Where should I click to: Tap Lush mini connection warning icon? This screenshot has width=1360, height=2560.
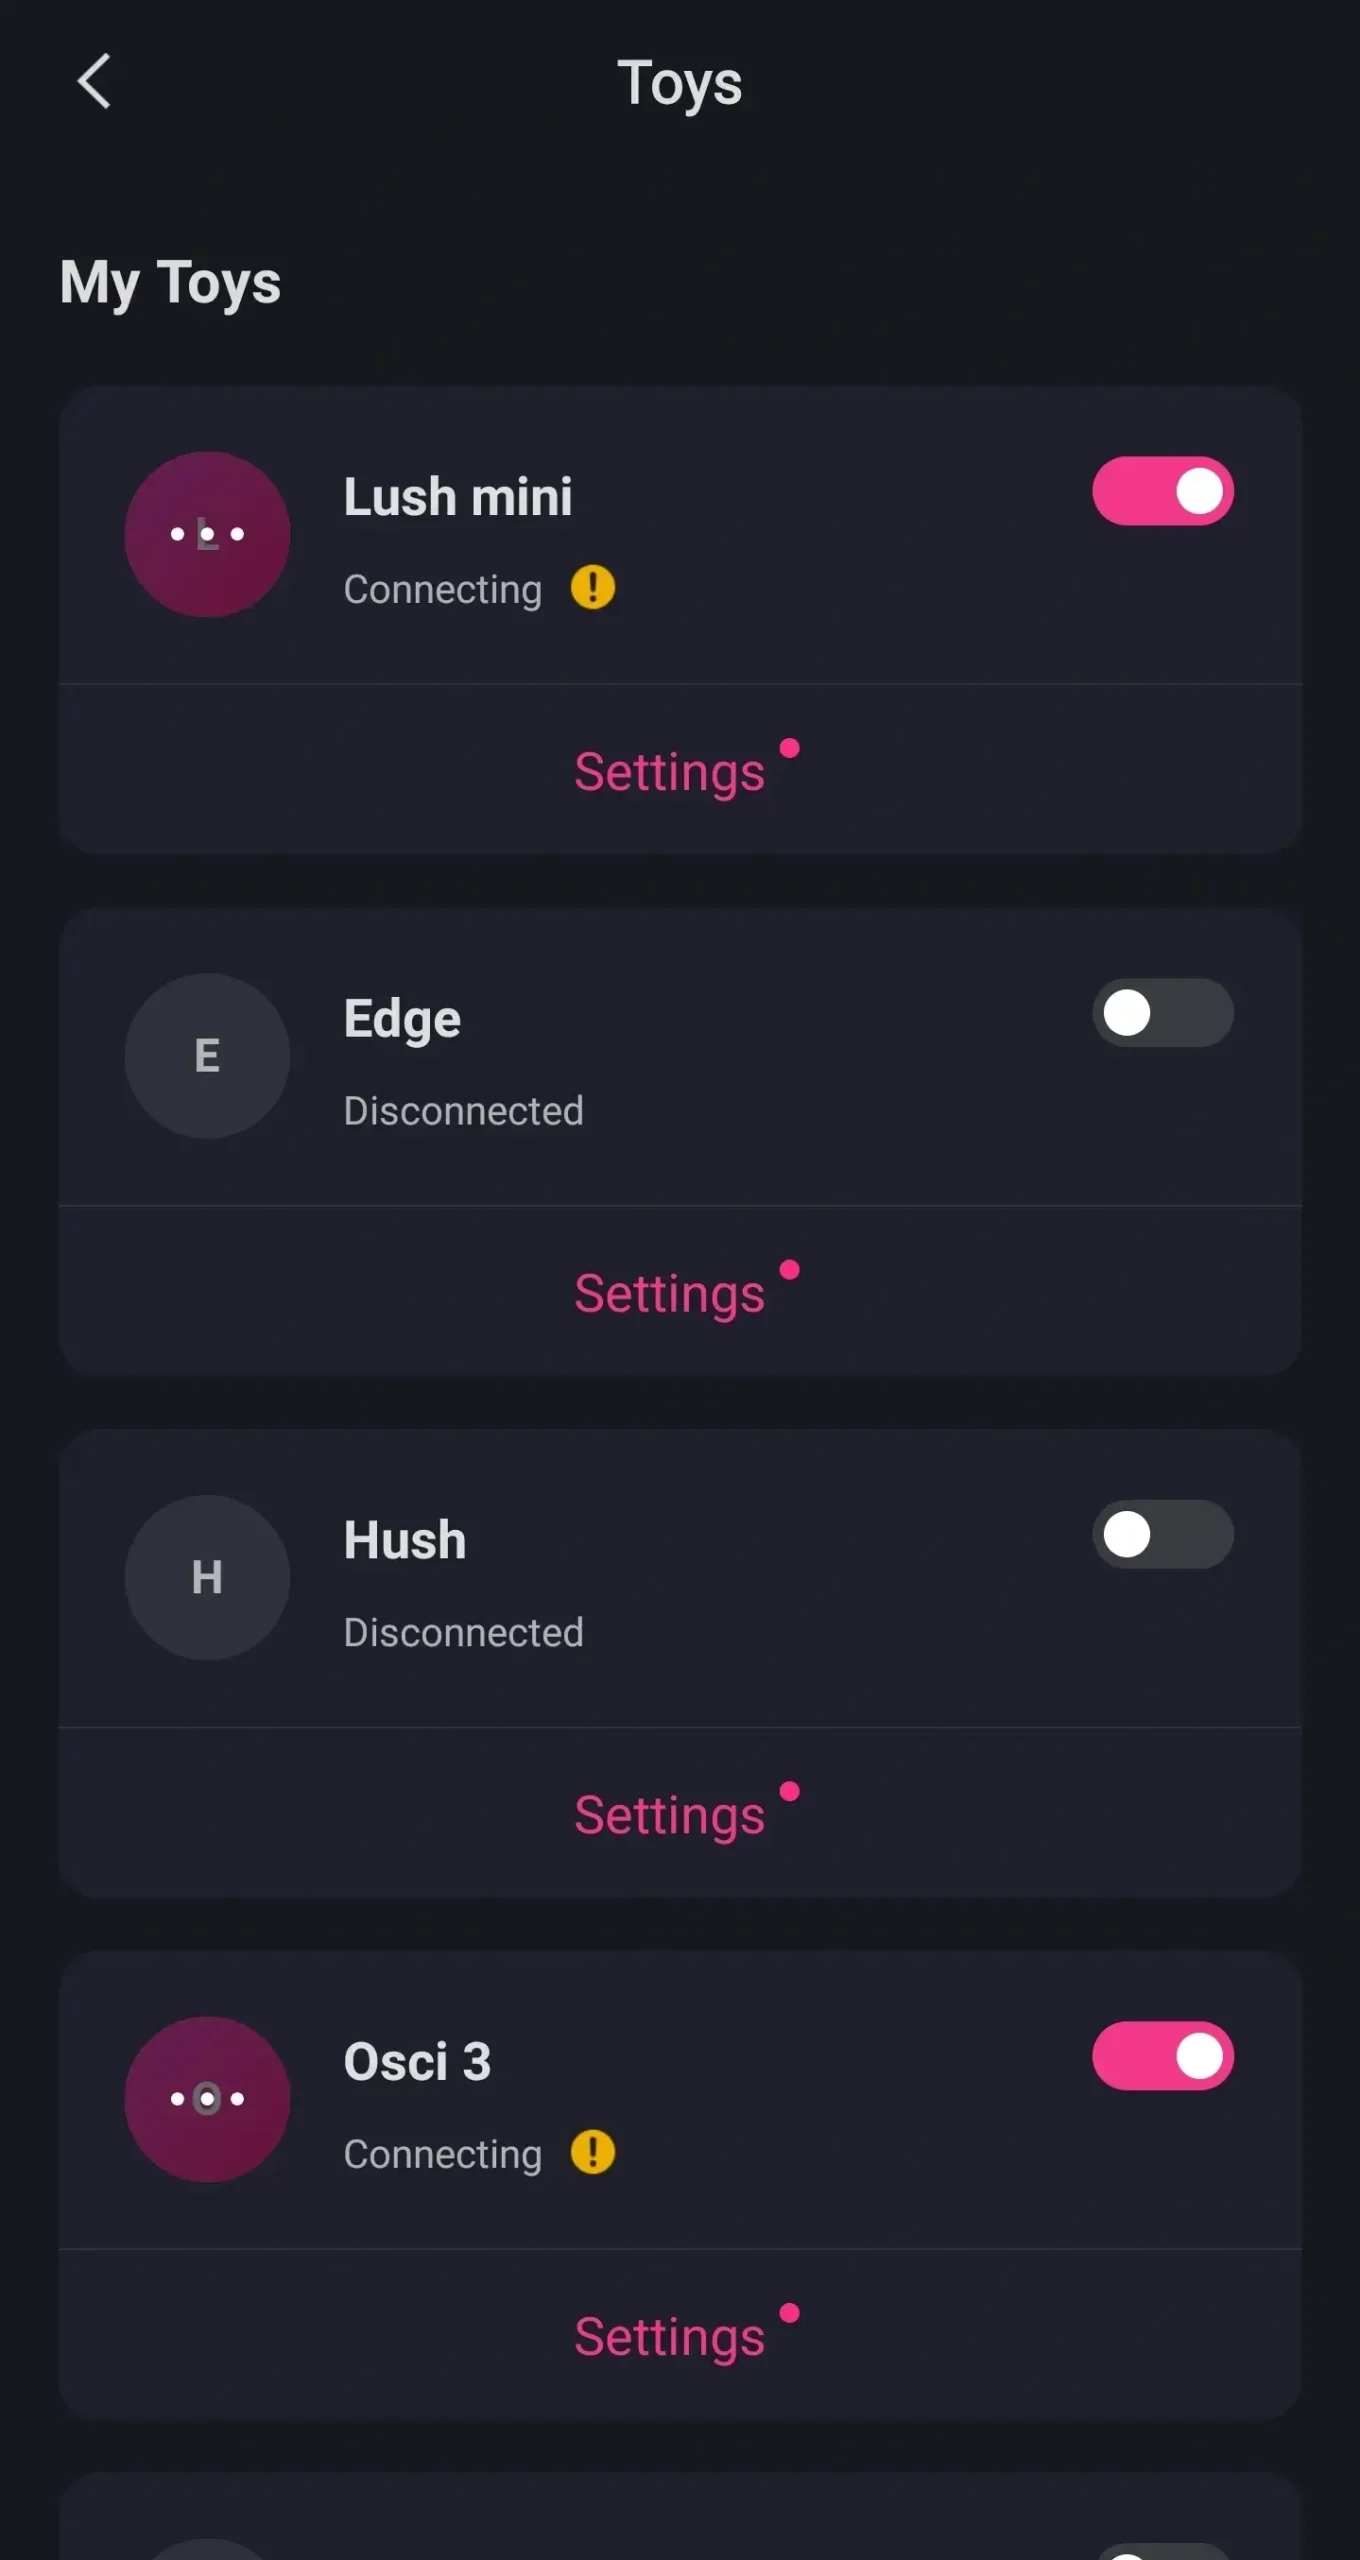[593, 587]
